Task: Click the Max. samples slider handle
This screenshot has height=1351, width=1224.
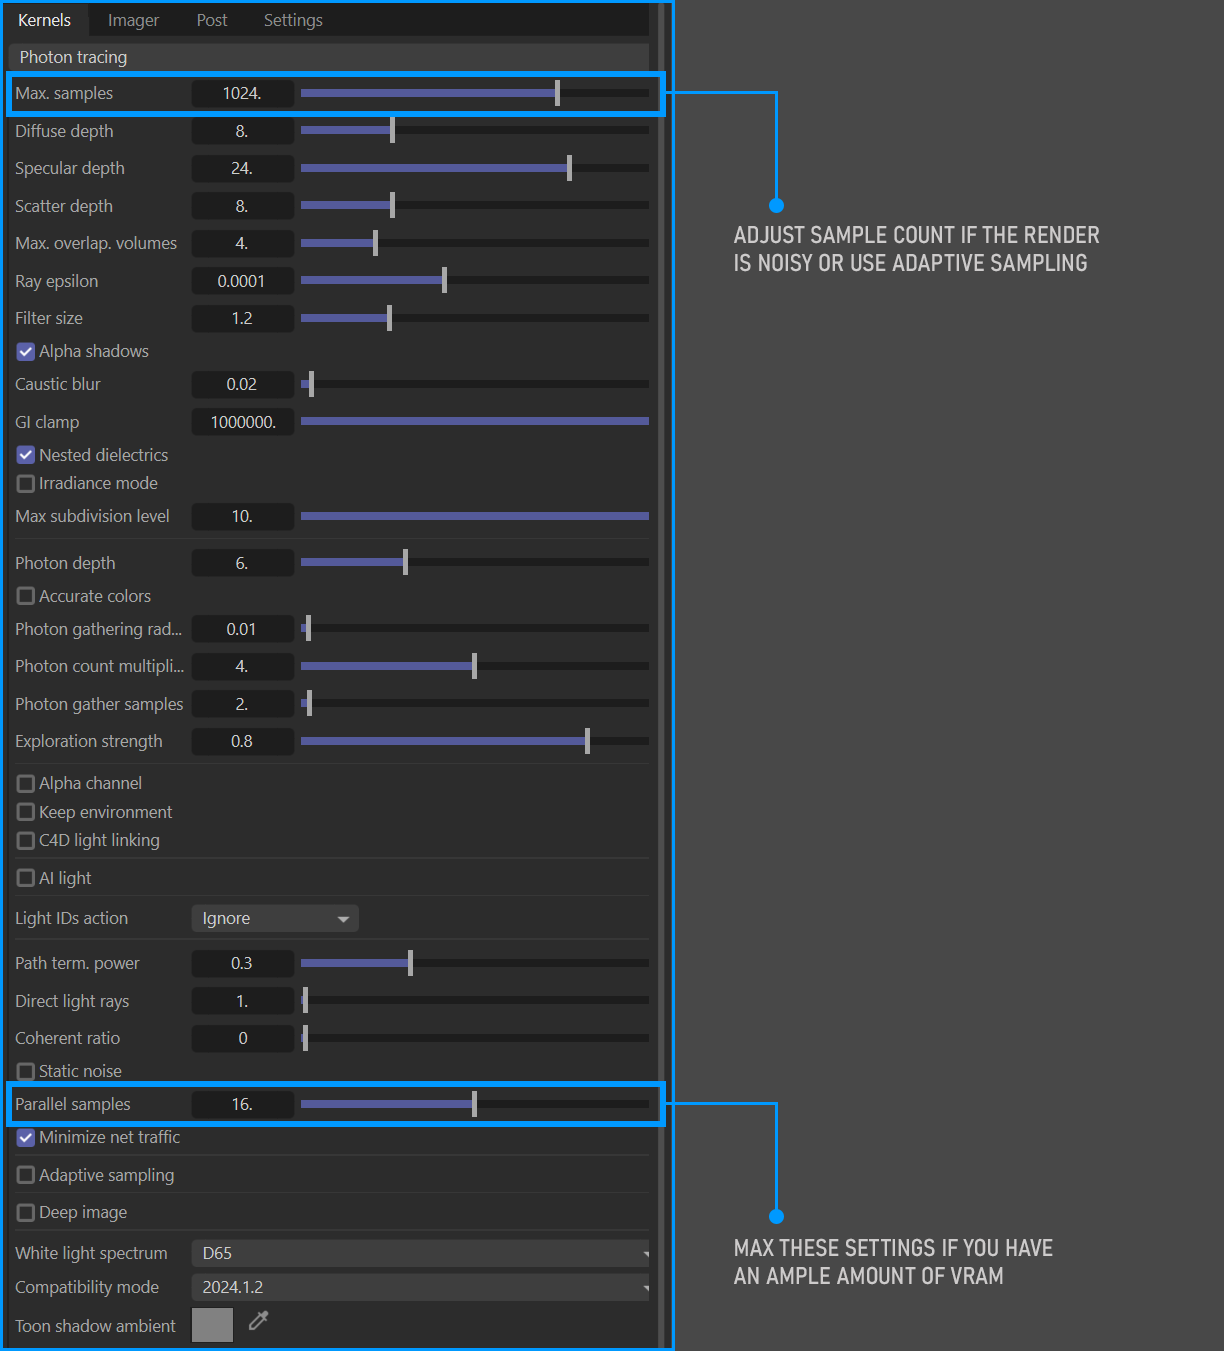Action: (x=557, y=93)
